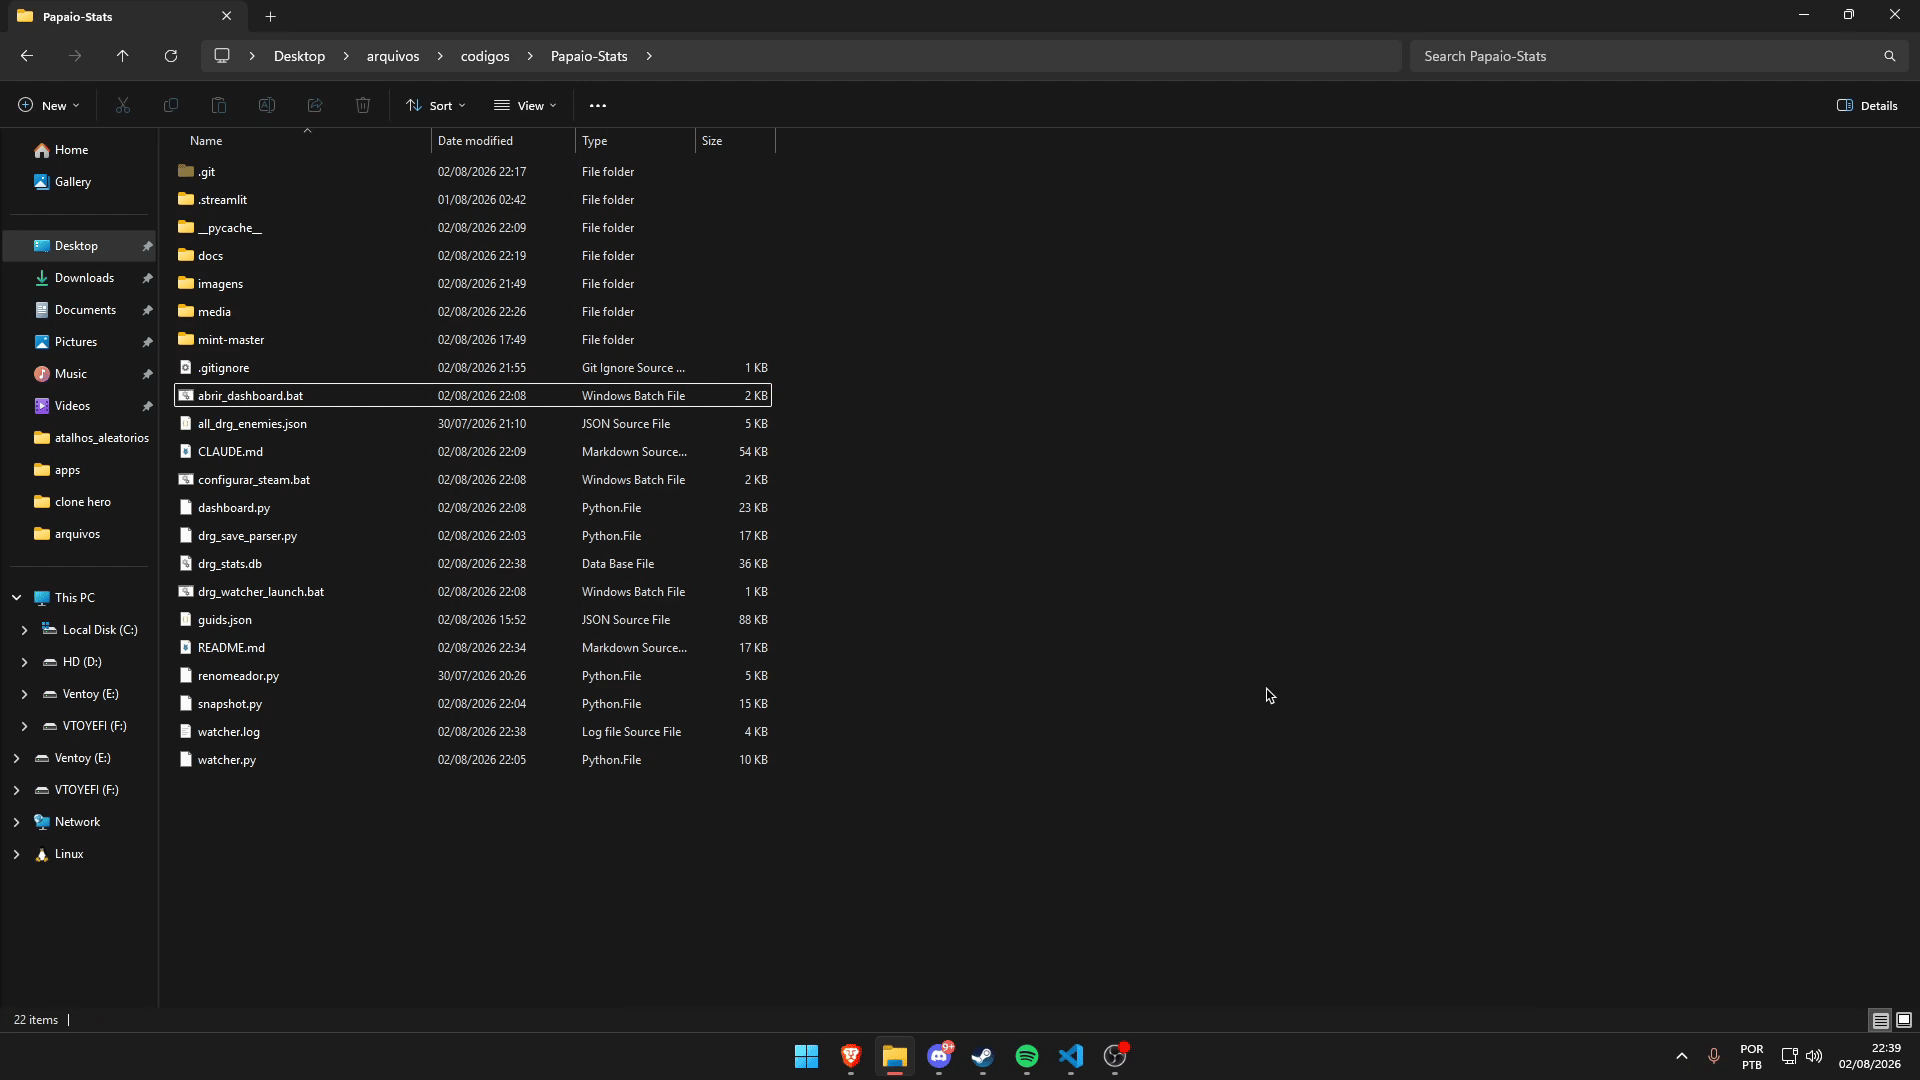Close the Papaio-Stats tab

(x=226, y=16)
